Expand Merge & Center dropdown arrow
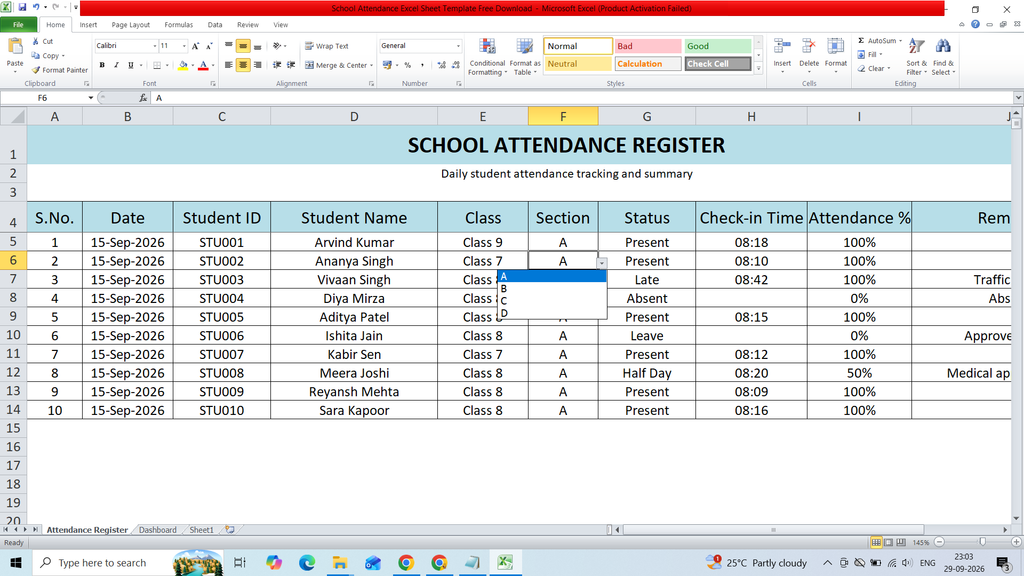Image resolution: width=1024 pixels, height=576 pixels. 372,65
